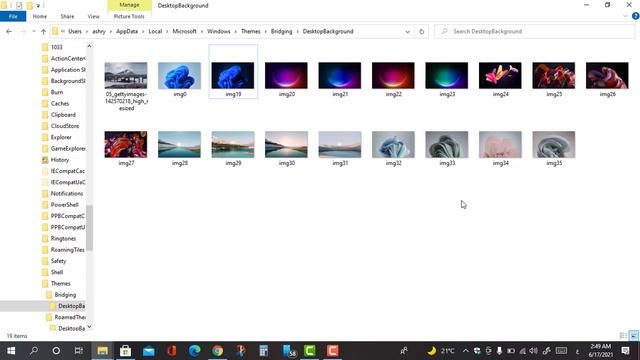Switch to the Home ribbon tab

[40, 16]
